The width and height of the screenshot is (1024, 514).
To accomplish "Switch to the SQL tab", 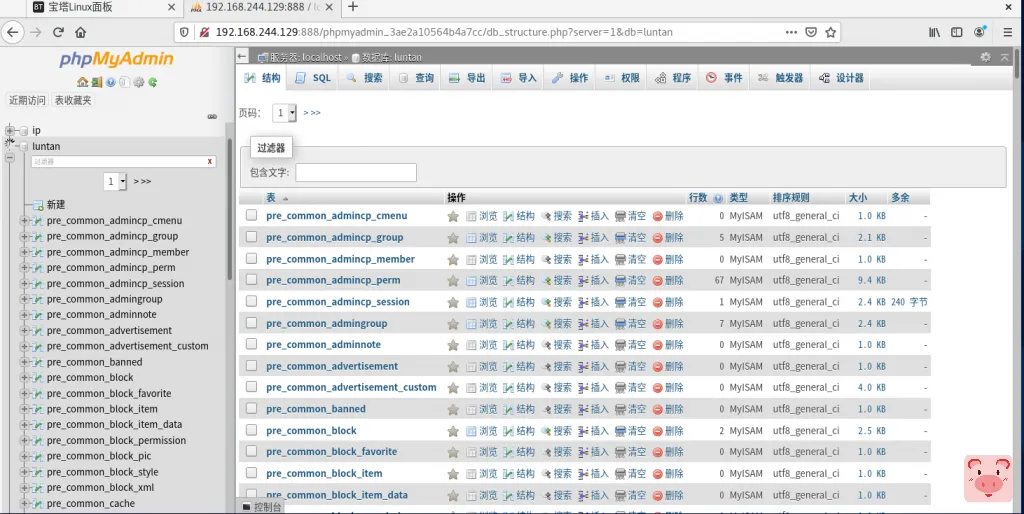I will pos(312,78).
